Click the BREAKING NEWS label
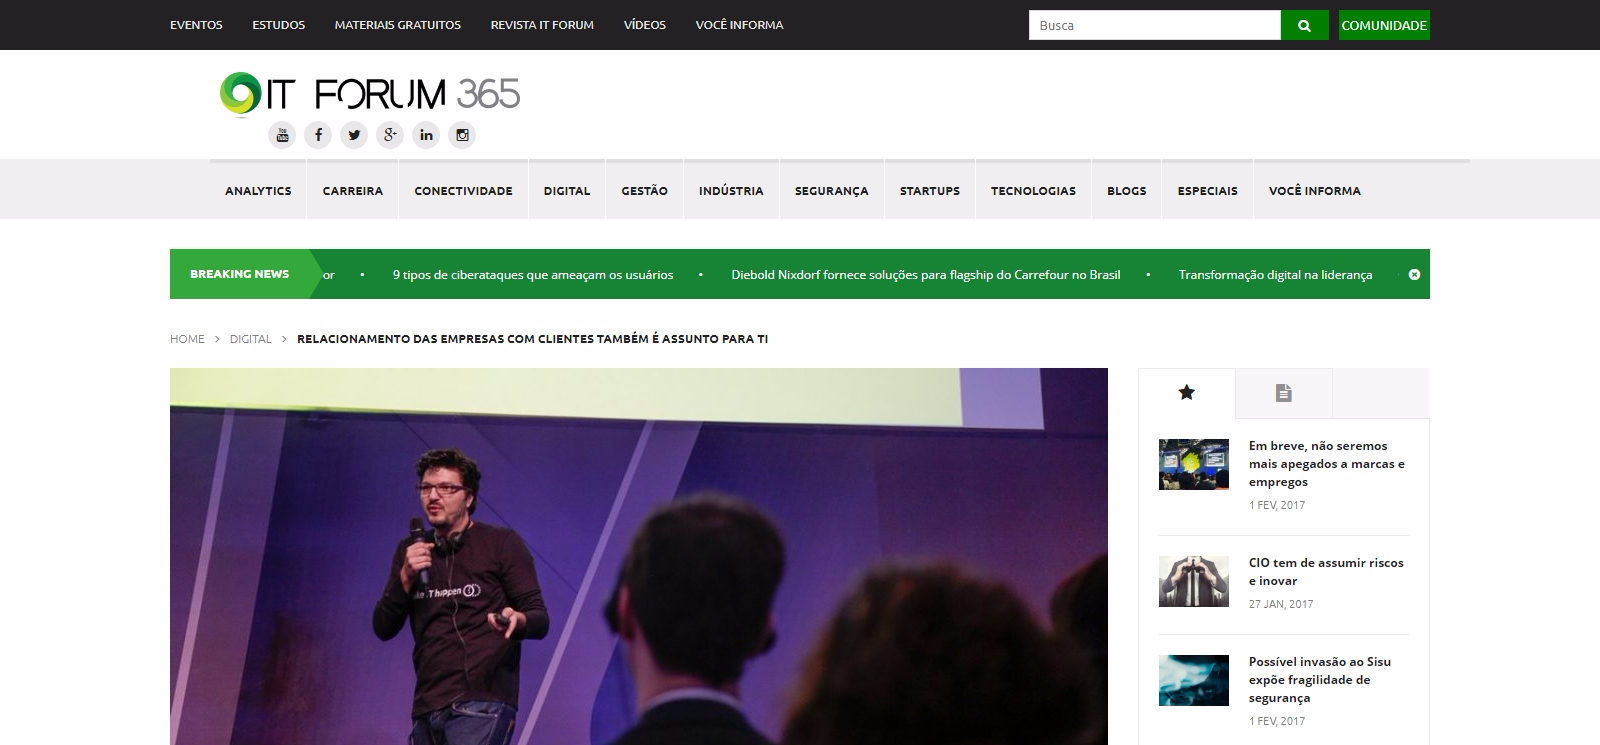1600x745 pixels. tap(239, 274)
